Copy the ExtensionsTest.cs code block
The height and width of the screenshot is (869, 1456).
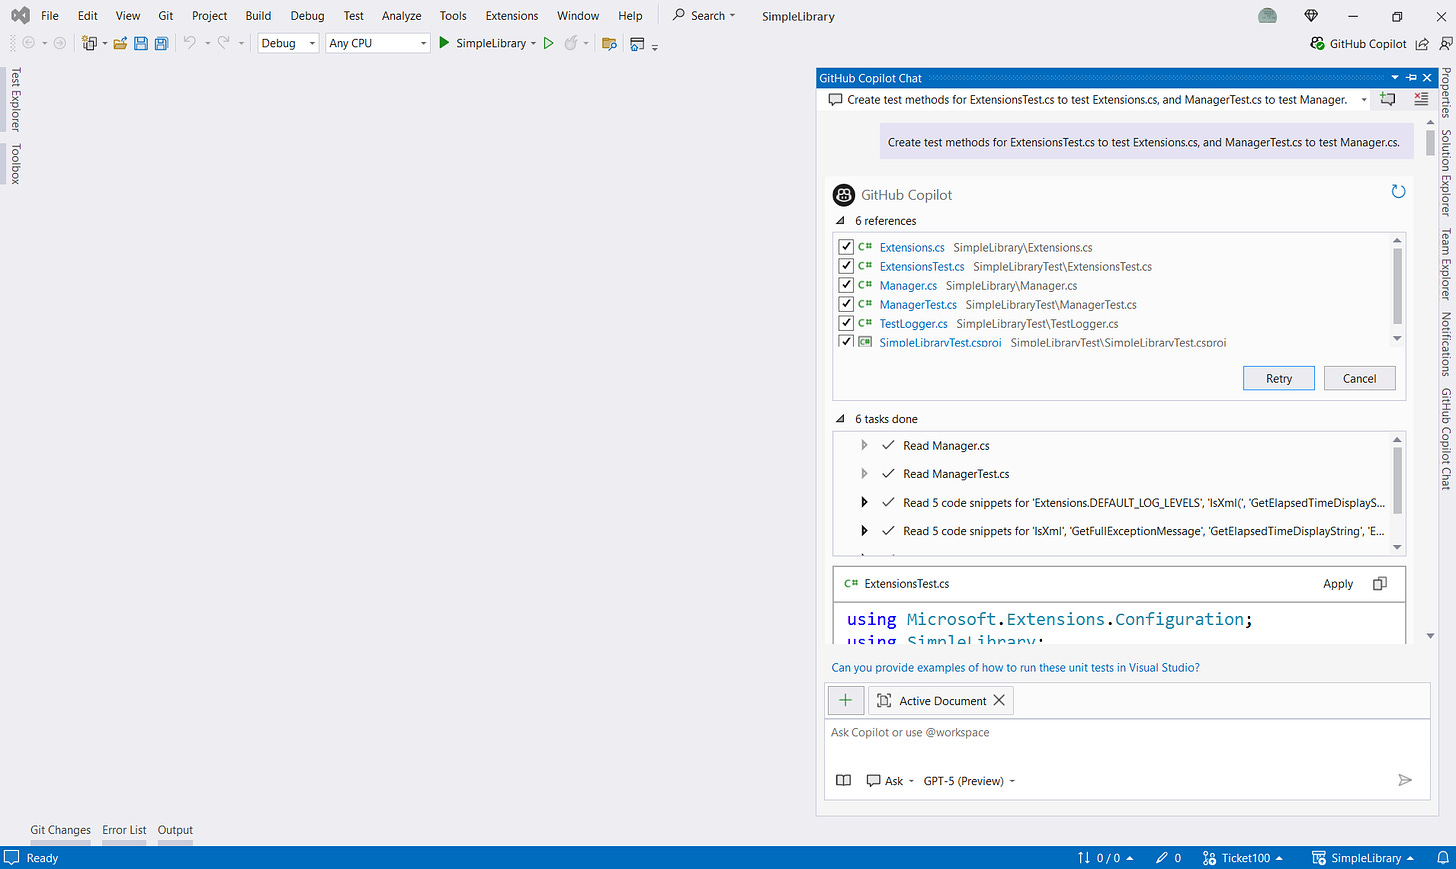click(1380, 583)
